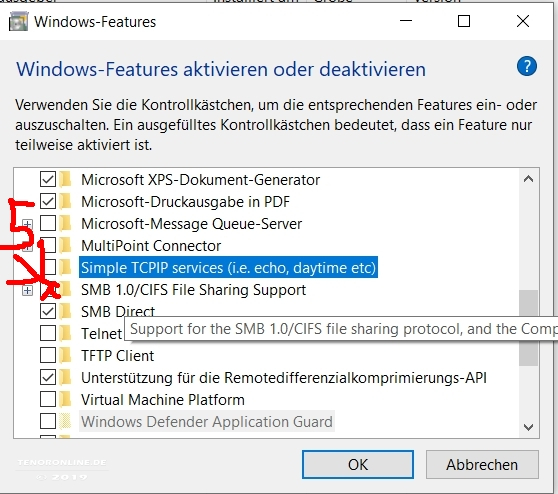Tick the Virtual Machine Platform checkbox

coord(48,400)
